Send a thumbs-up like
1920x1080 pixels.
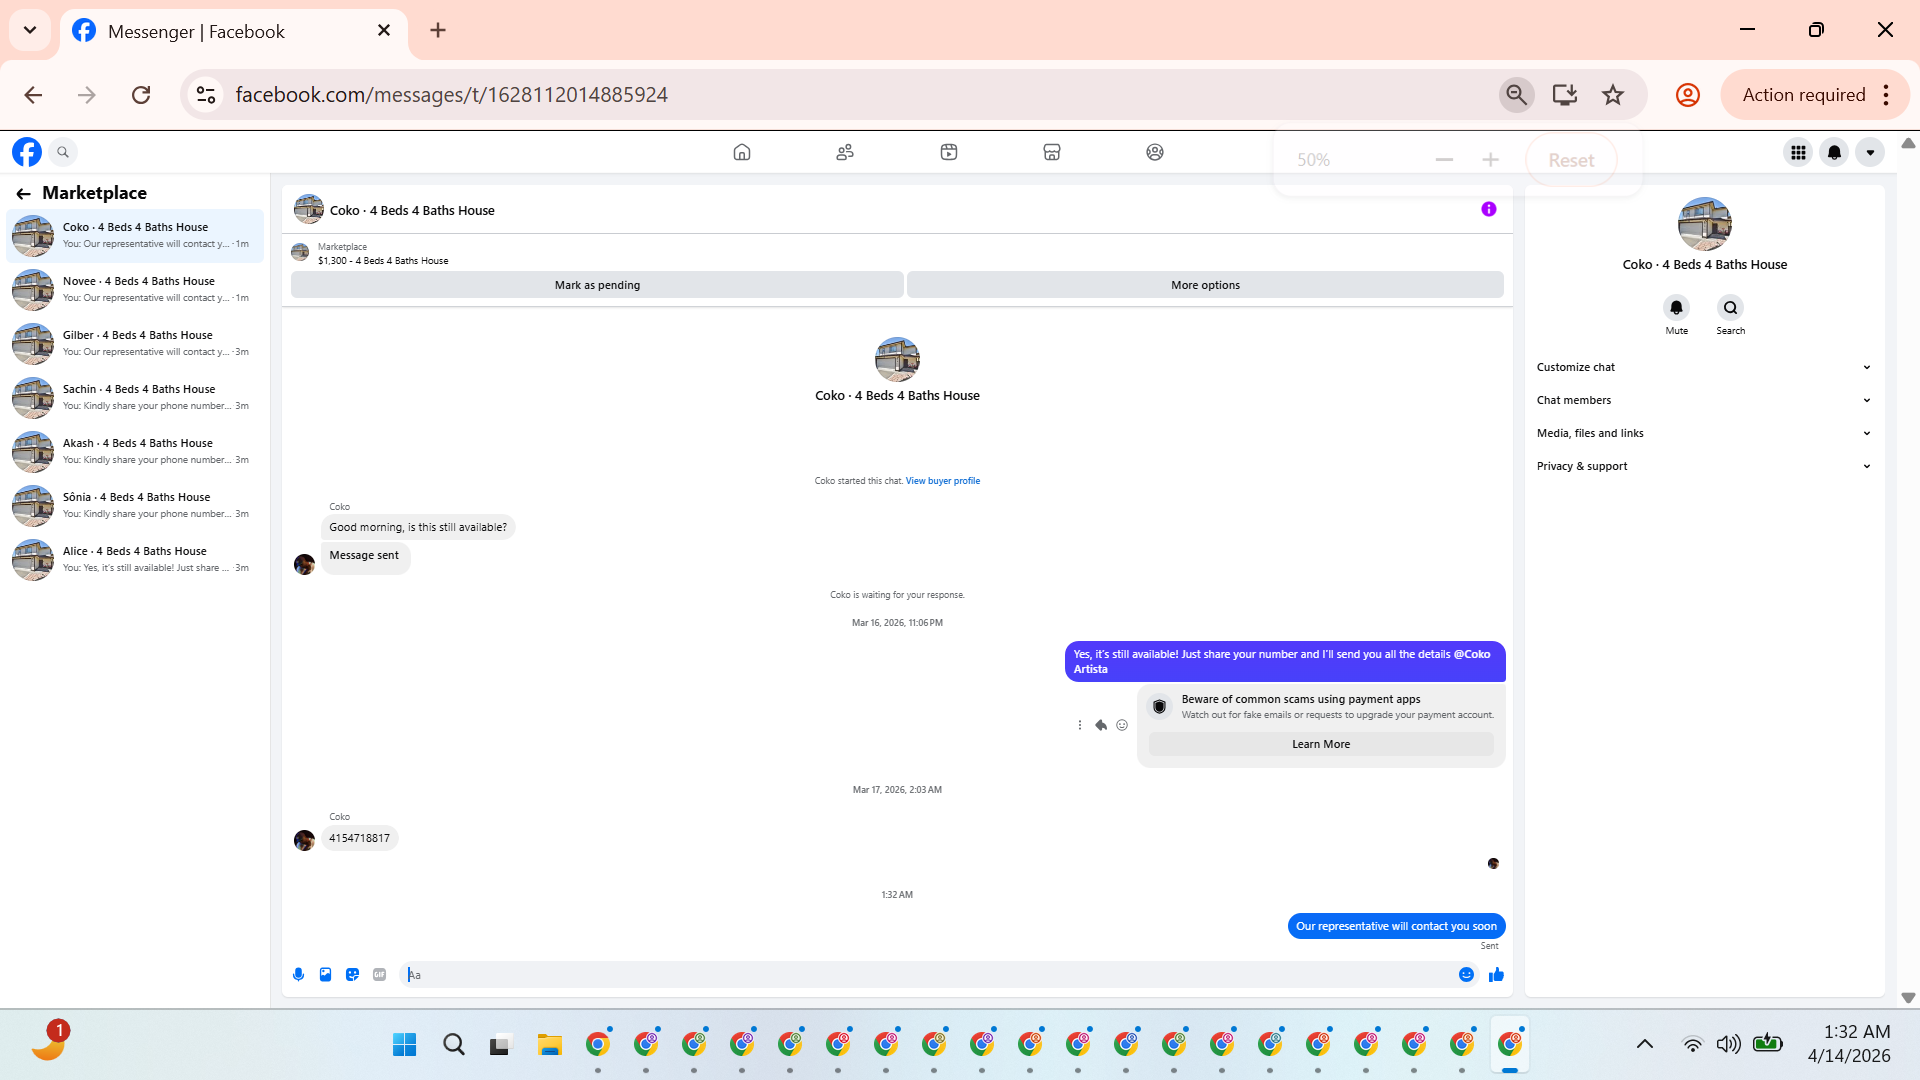click(1496, 975)
